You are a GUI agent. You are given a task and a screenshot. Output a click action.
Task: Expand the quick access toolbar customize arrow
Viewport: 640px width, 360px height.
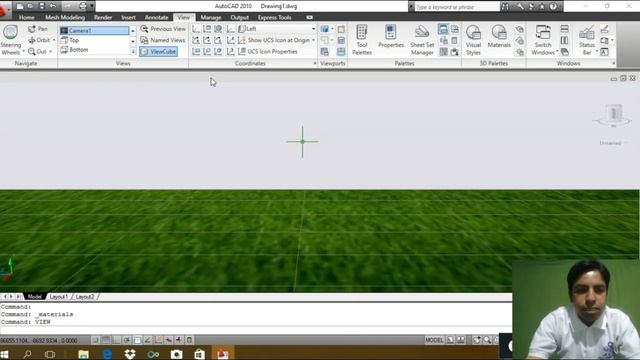point(92,6)
